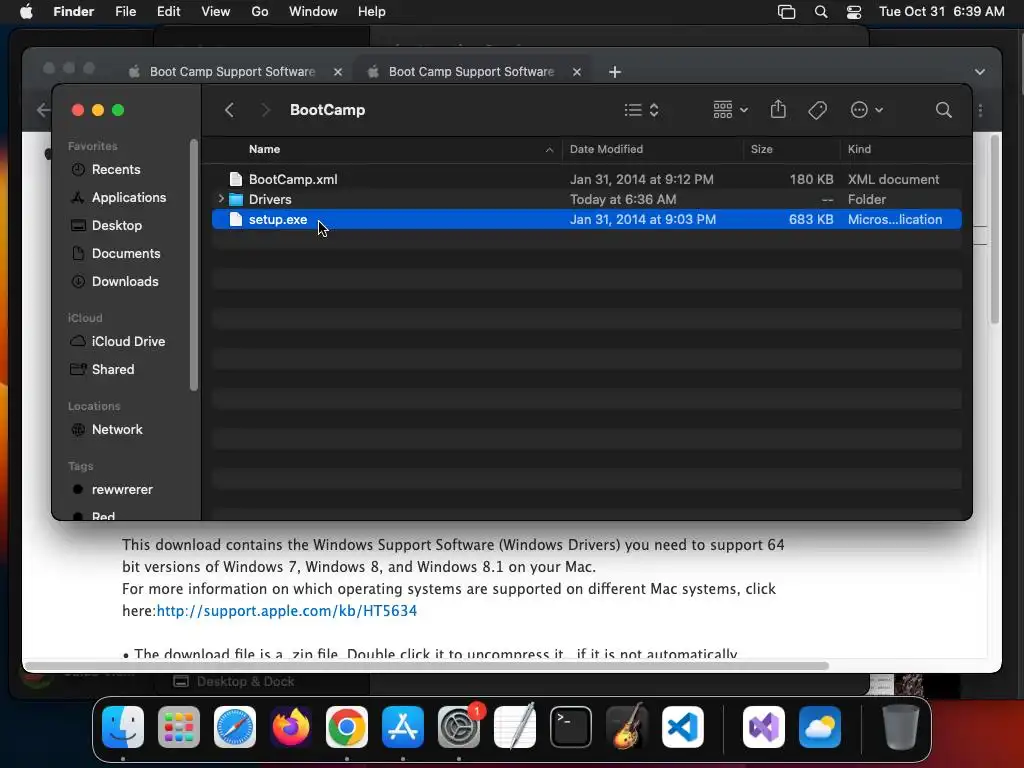Switch to second Boot Camp Support Software tab
The height and width of the screenshot is (768, 1024).
[471, 72]
